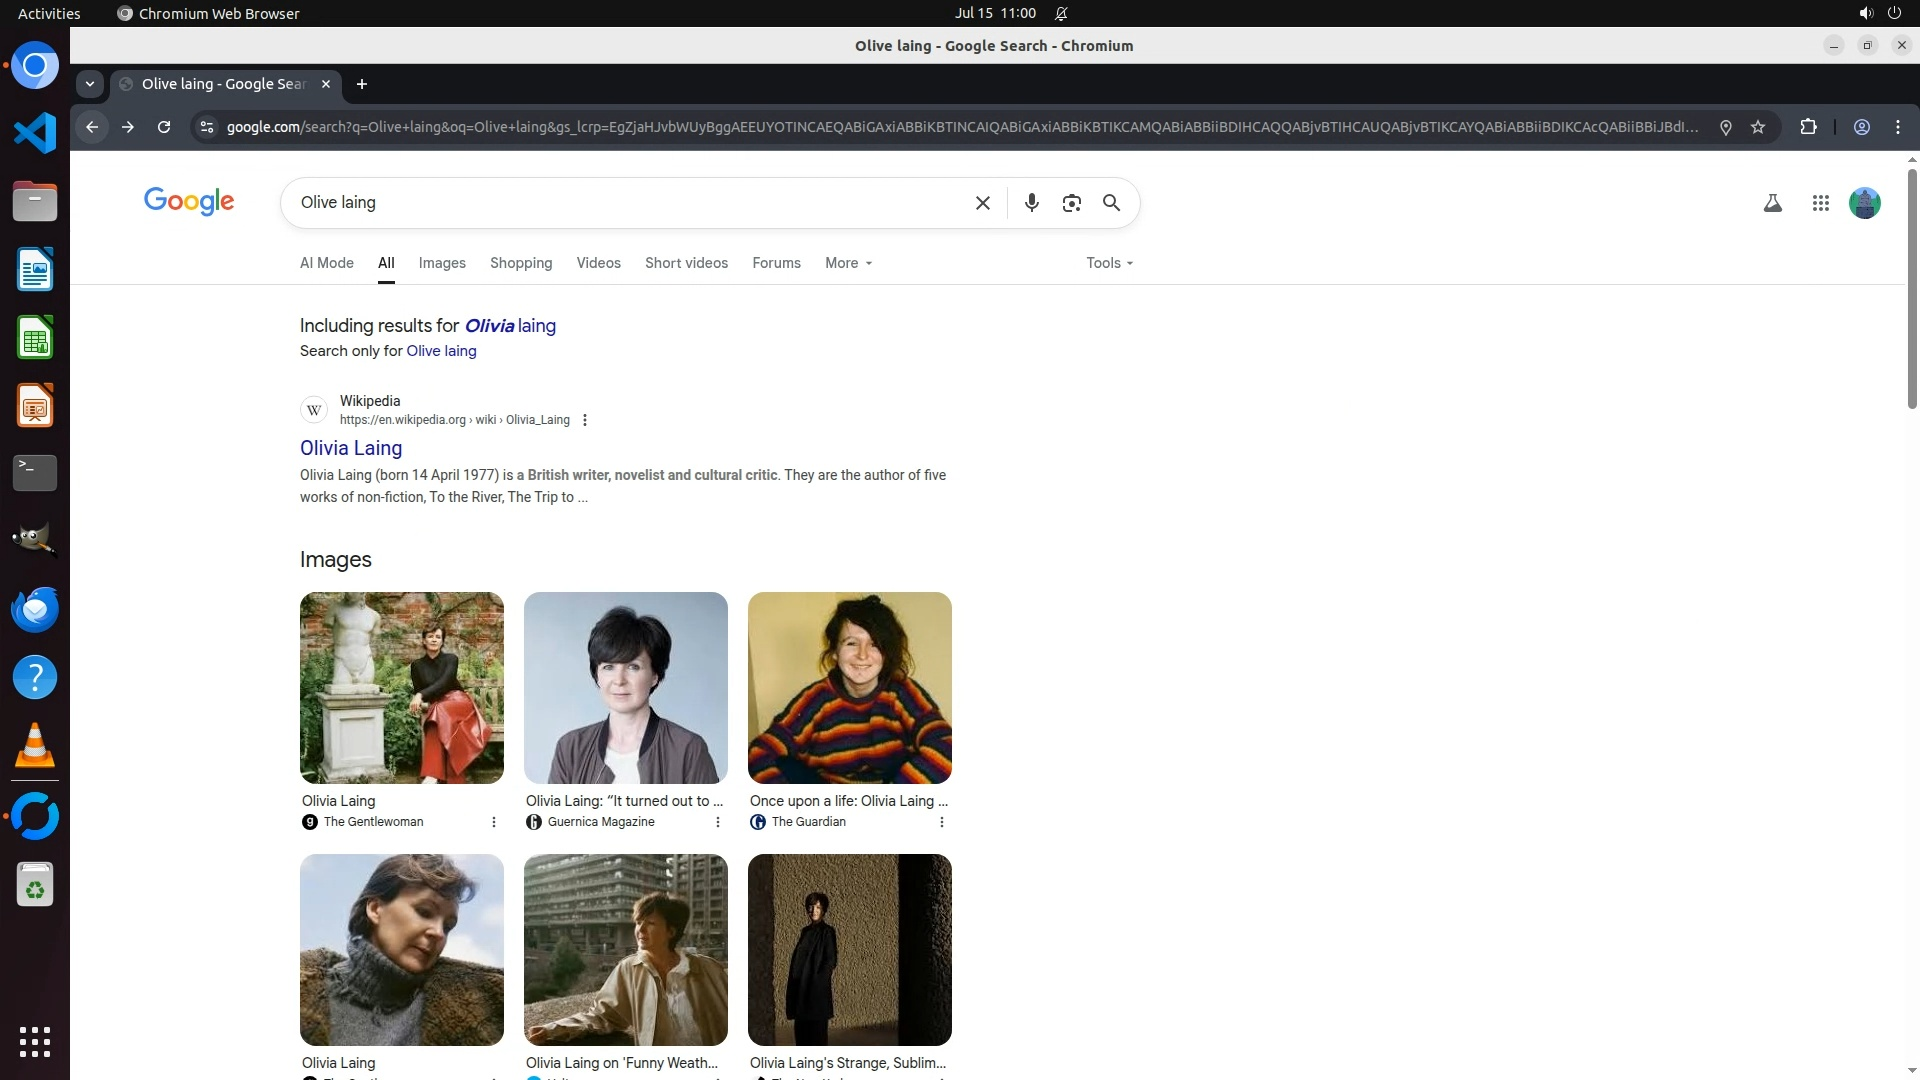Switch to the Images results tab
Screen dimensions: 1920x1080
click(442, 263)
